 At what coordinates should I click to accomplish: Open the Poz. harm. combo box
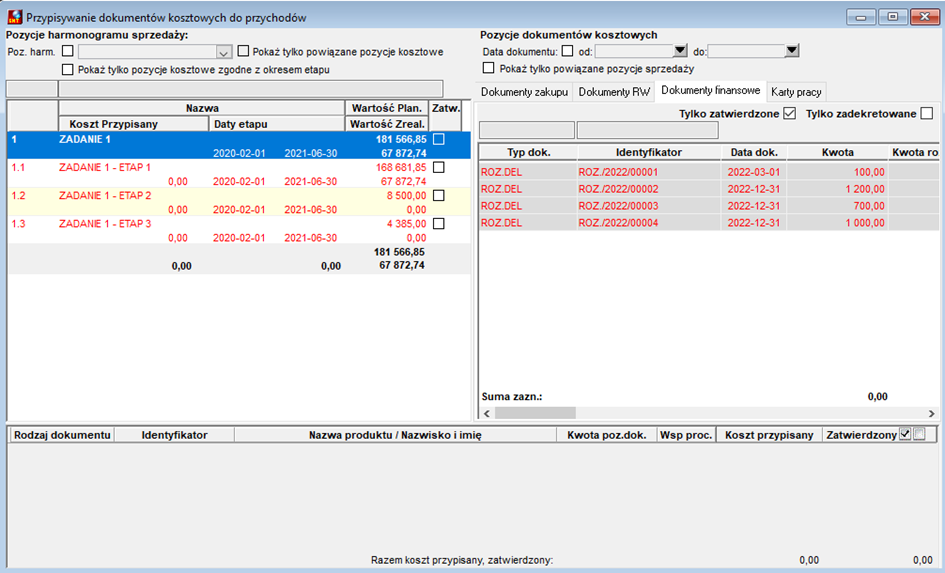click(224, 52)
